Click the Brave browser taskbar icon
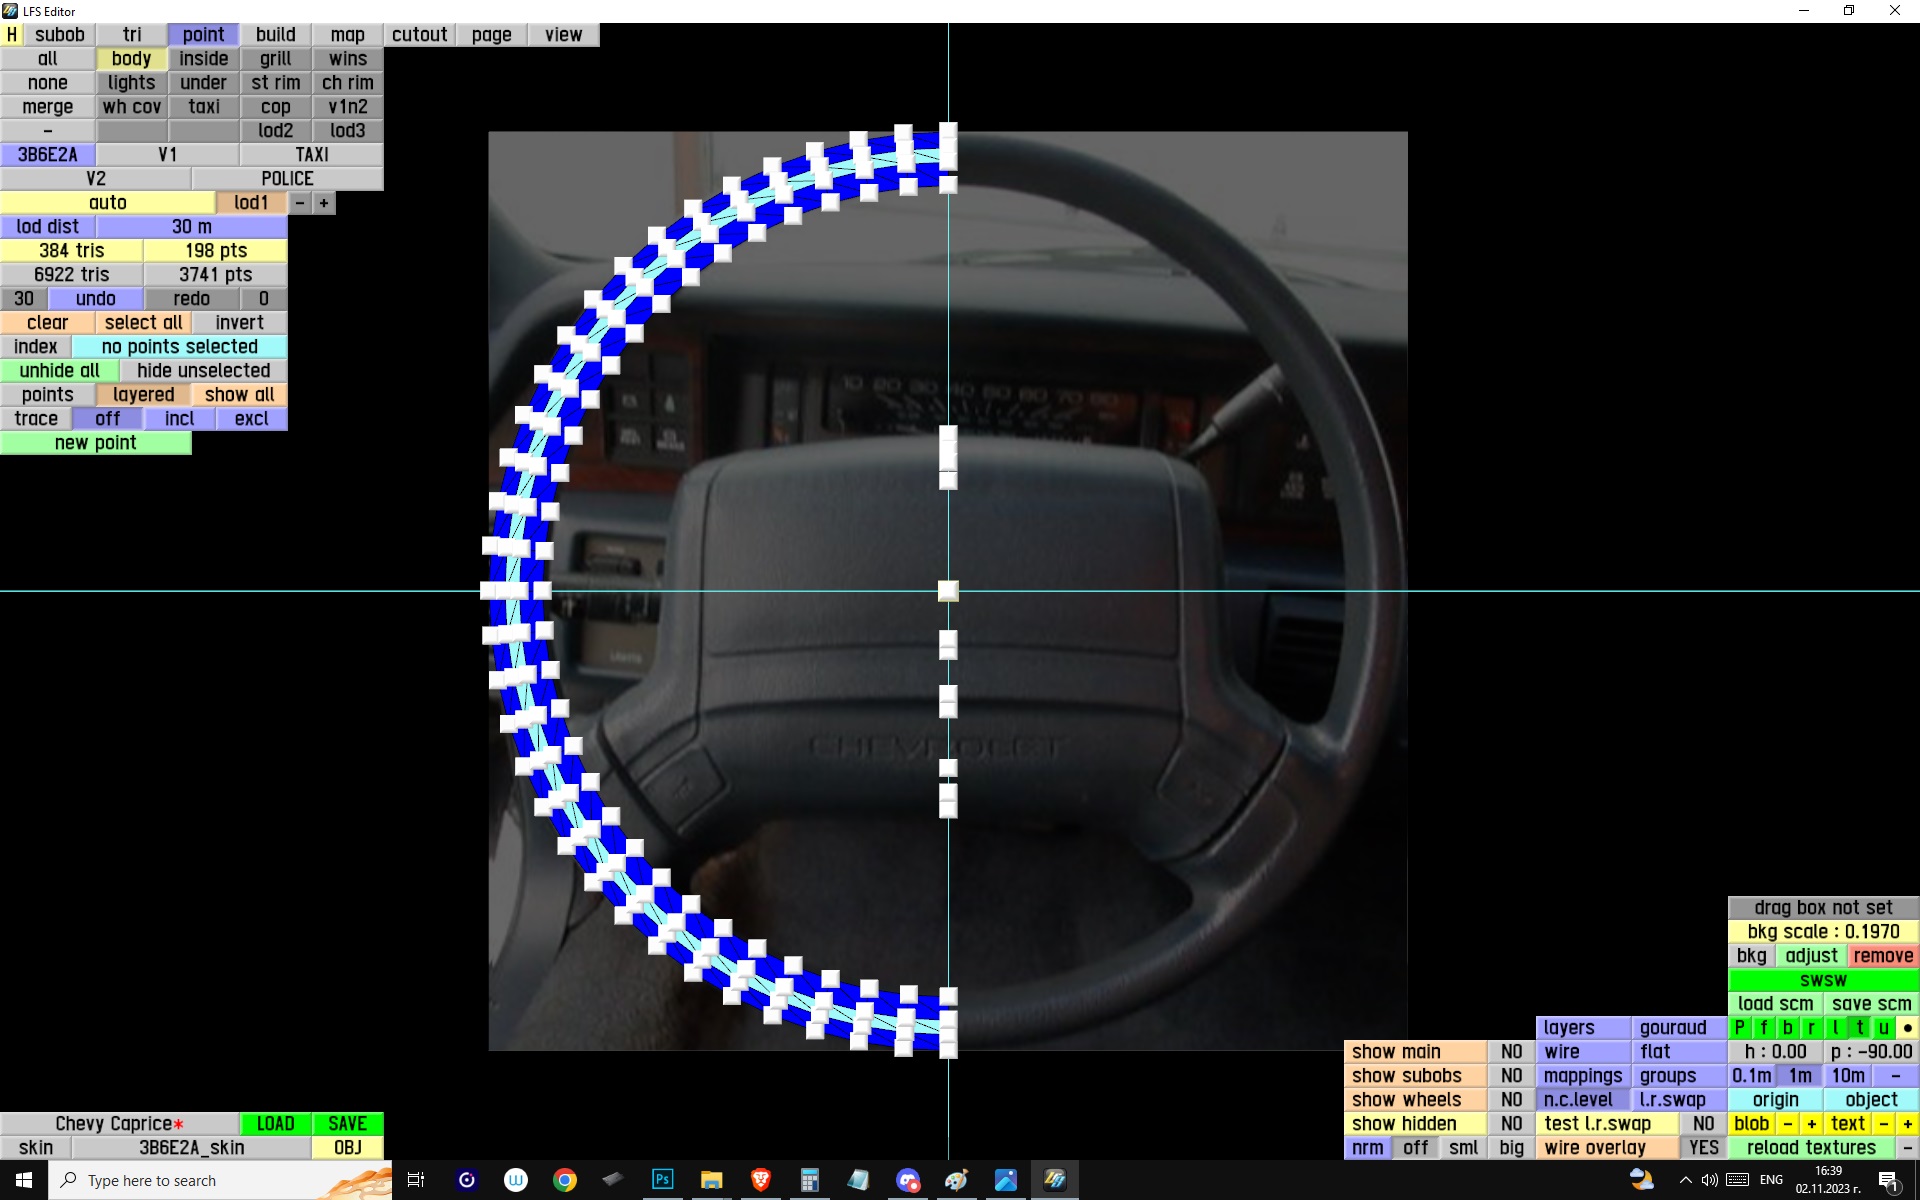 pos(760,1180)
